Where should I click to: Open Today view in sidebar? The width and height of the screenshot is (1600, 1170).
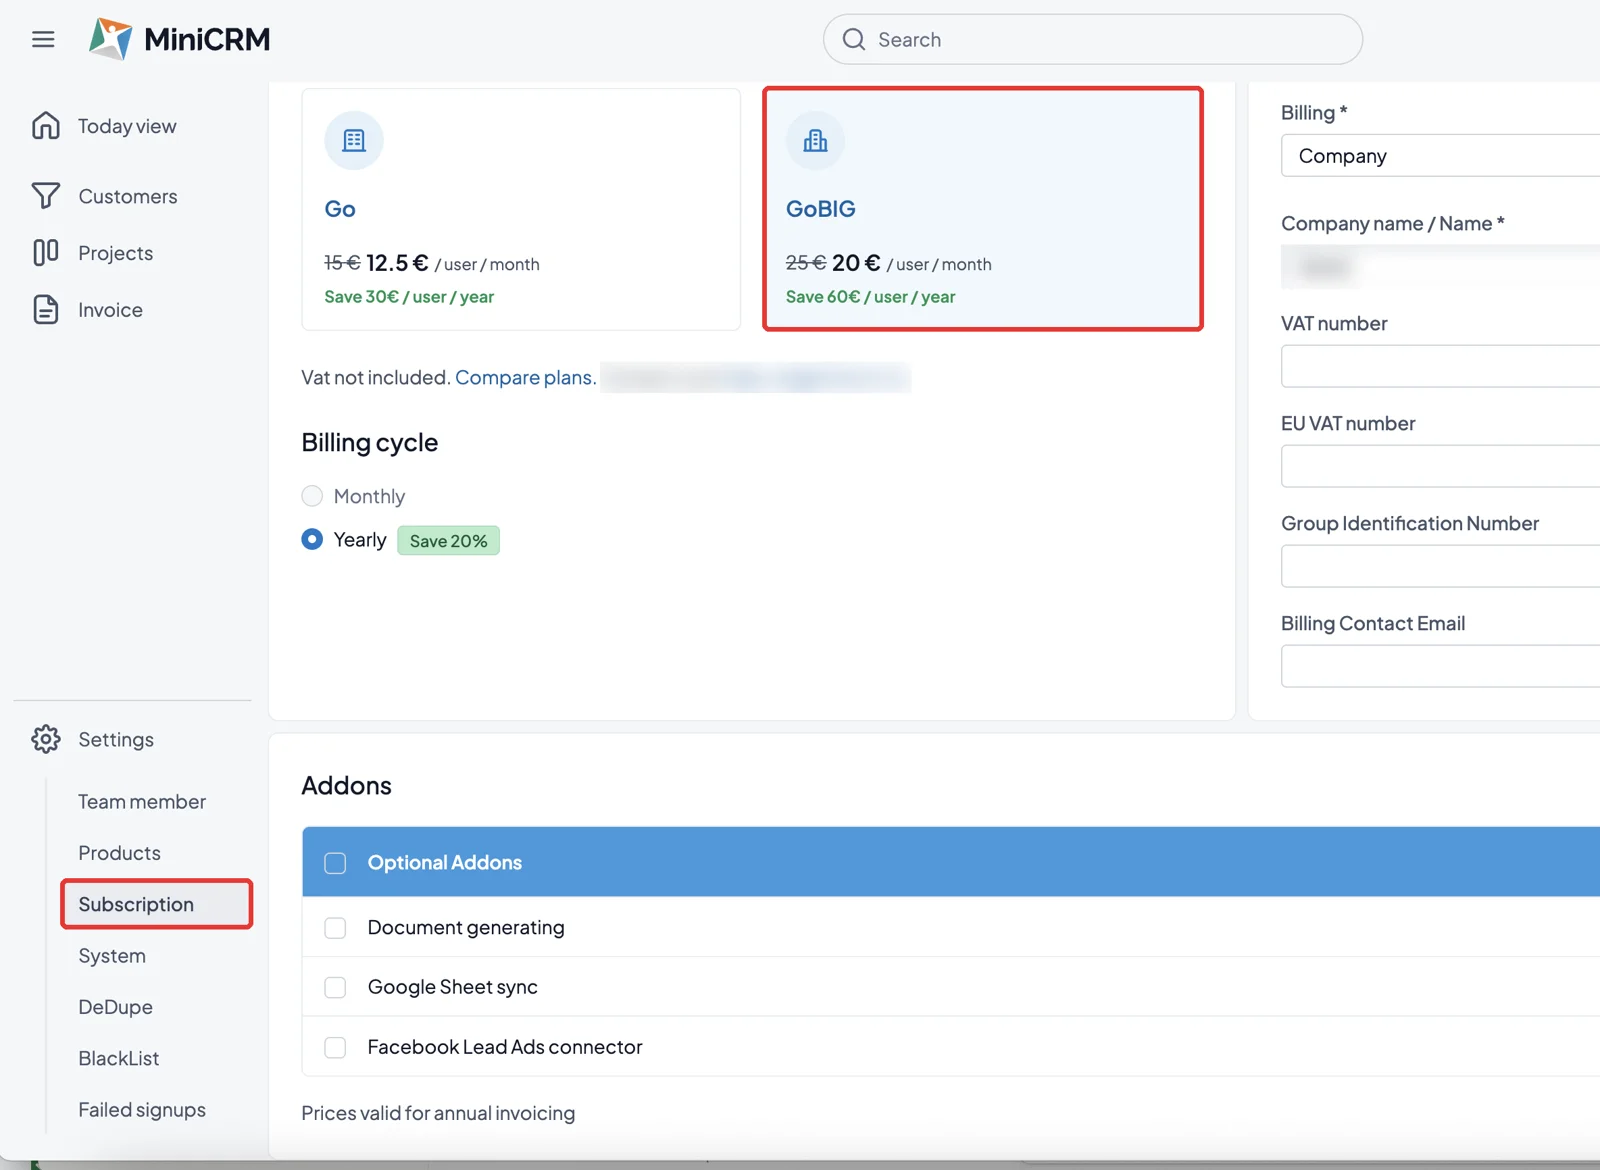127,126
